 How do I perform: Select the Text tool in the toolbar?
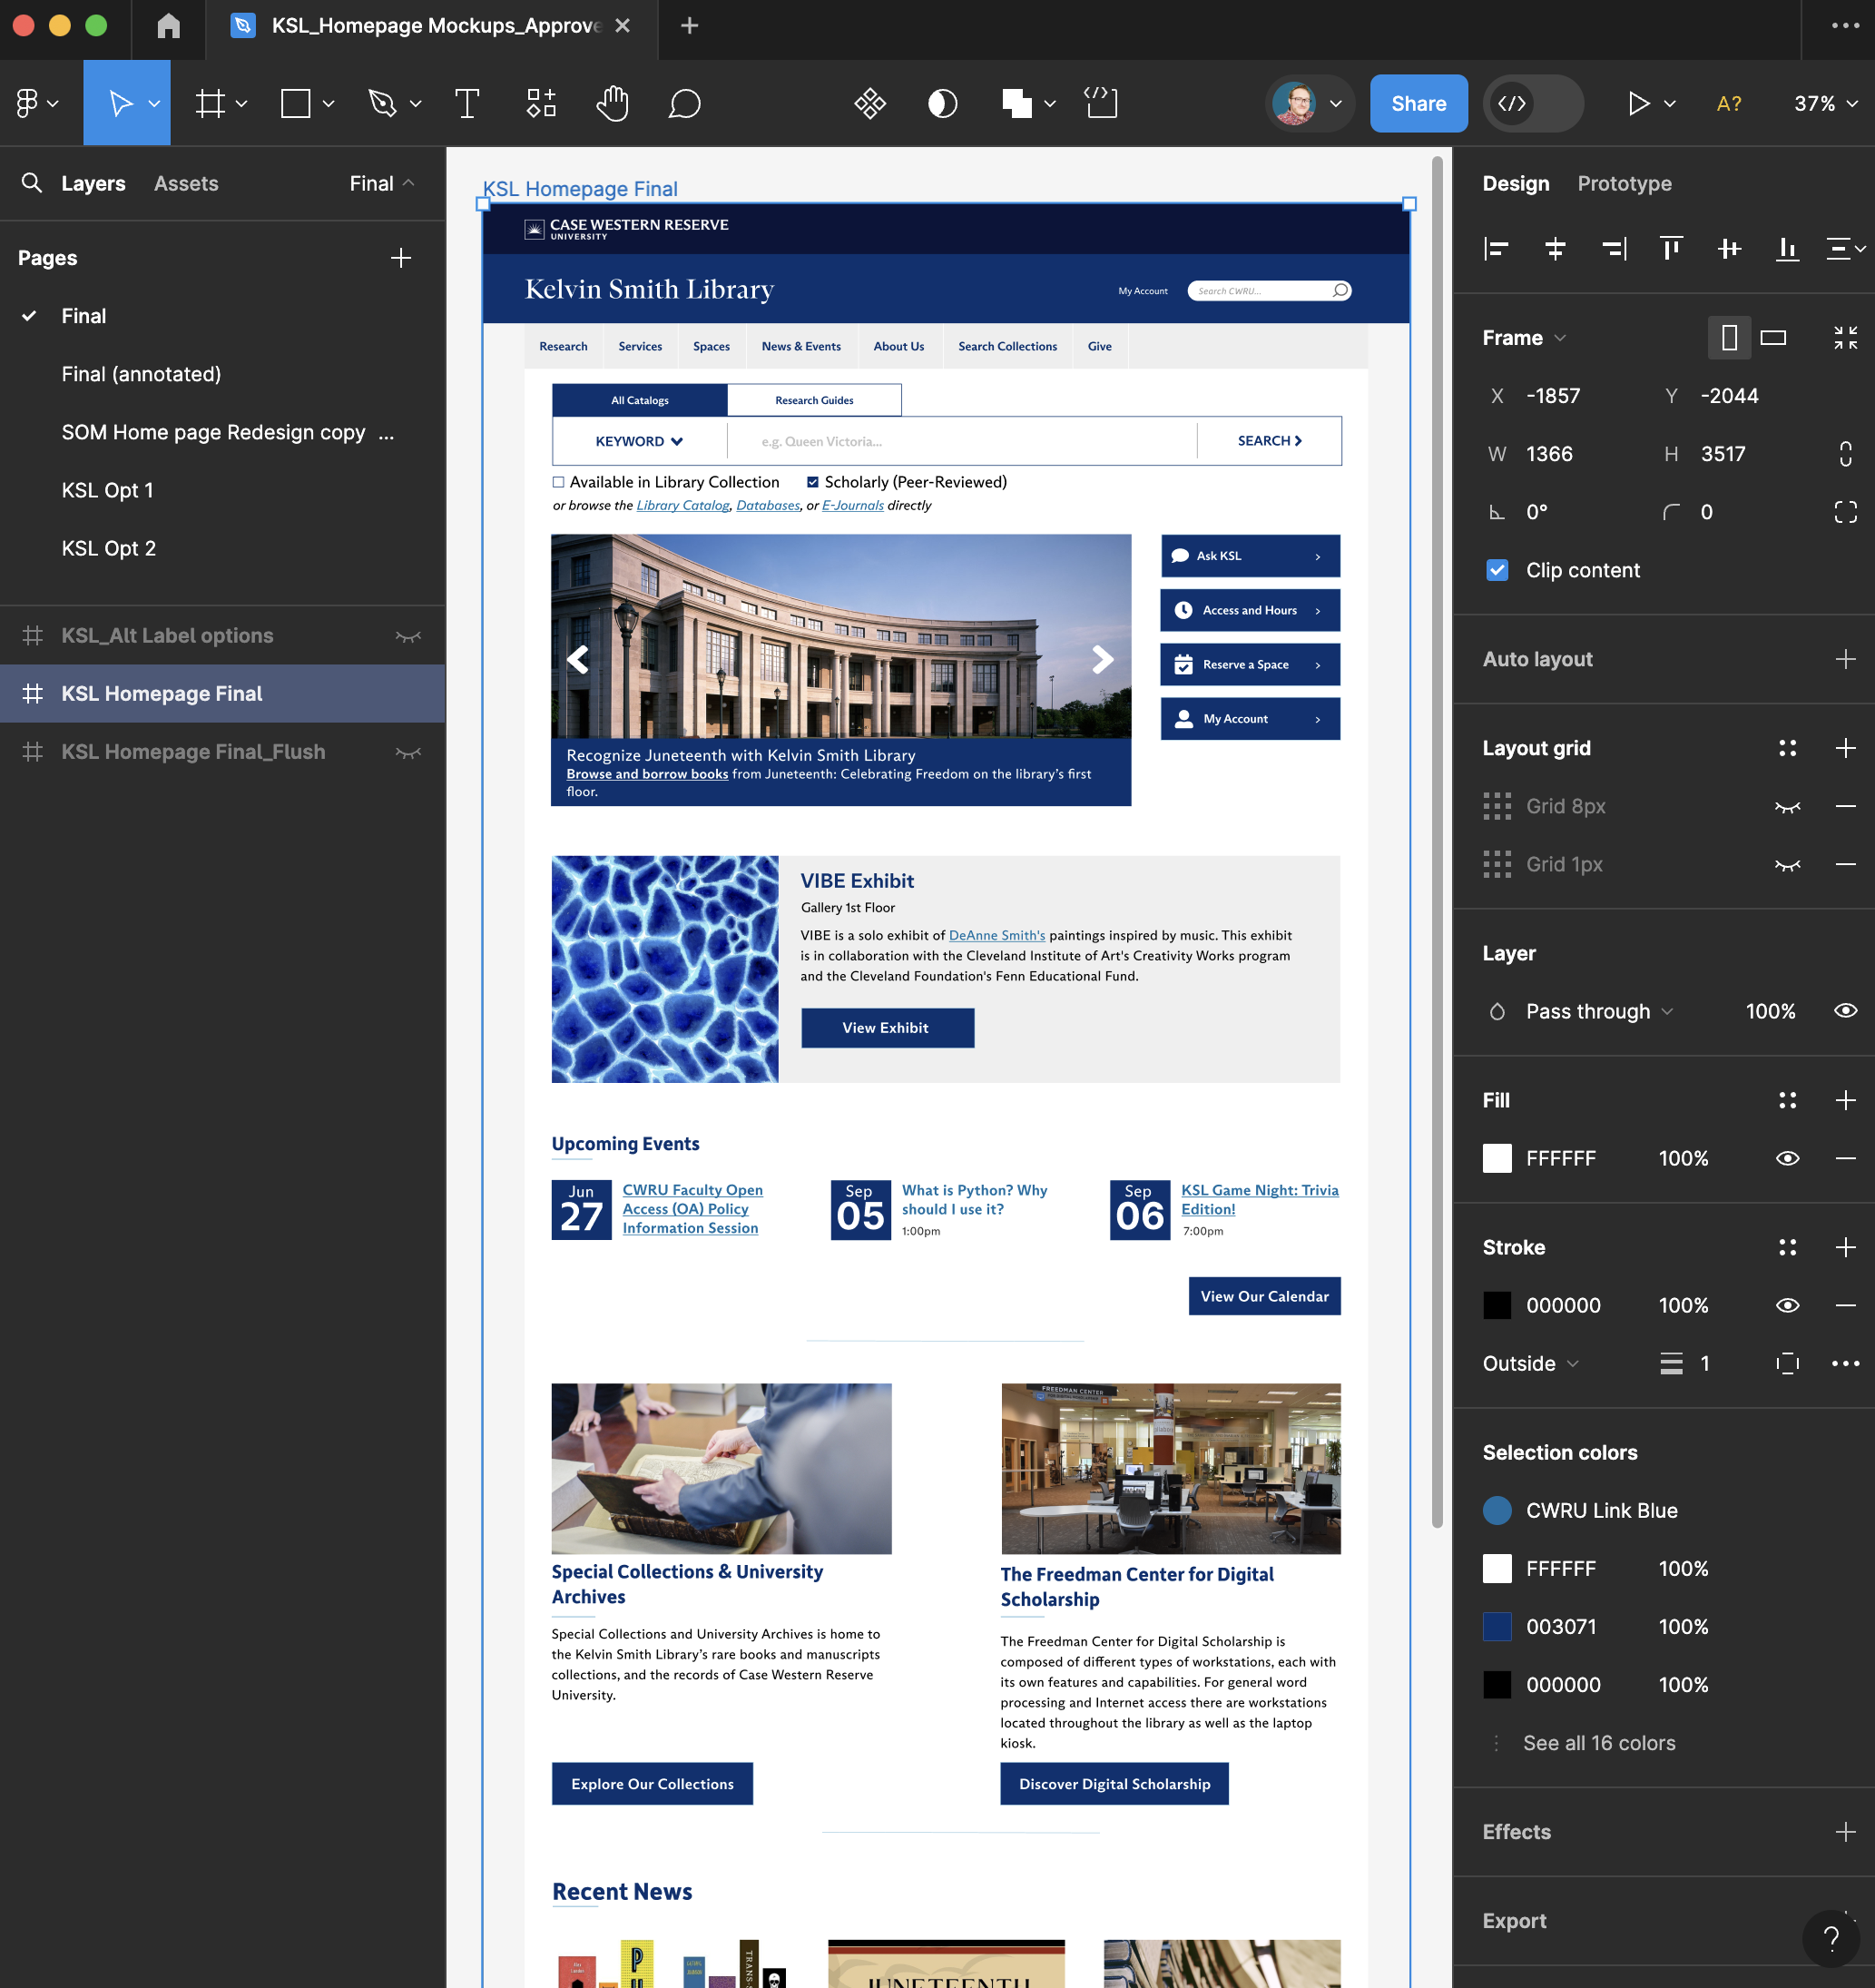(466, 103)
